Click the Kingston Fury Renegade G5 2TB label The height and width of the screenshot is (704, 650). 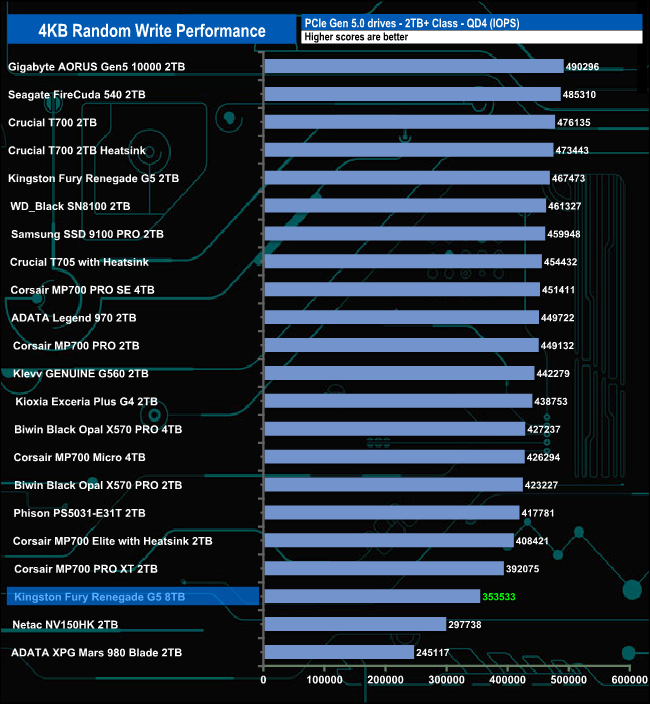point(93,178)
